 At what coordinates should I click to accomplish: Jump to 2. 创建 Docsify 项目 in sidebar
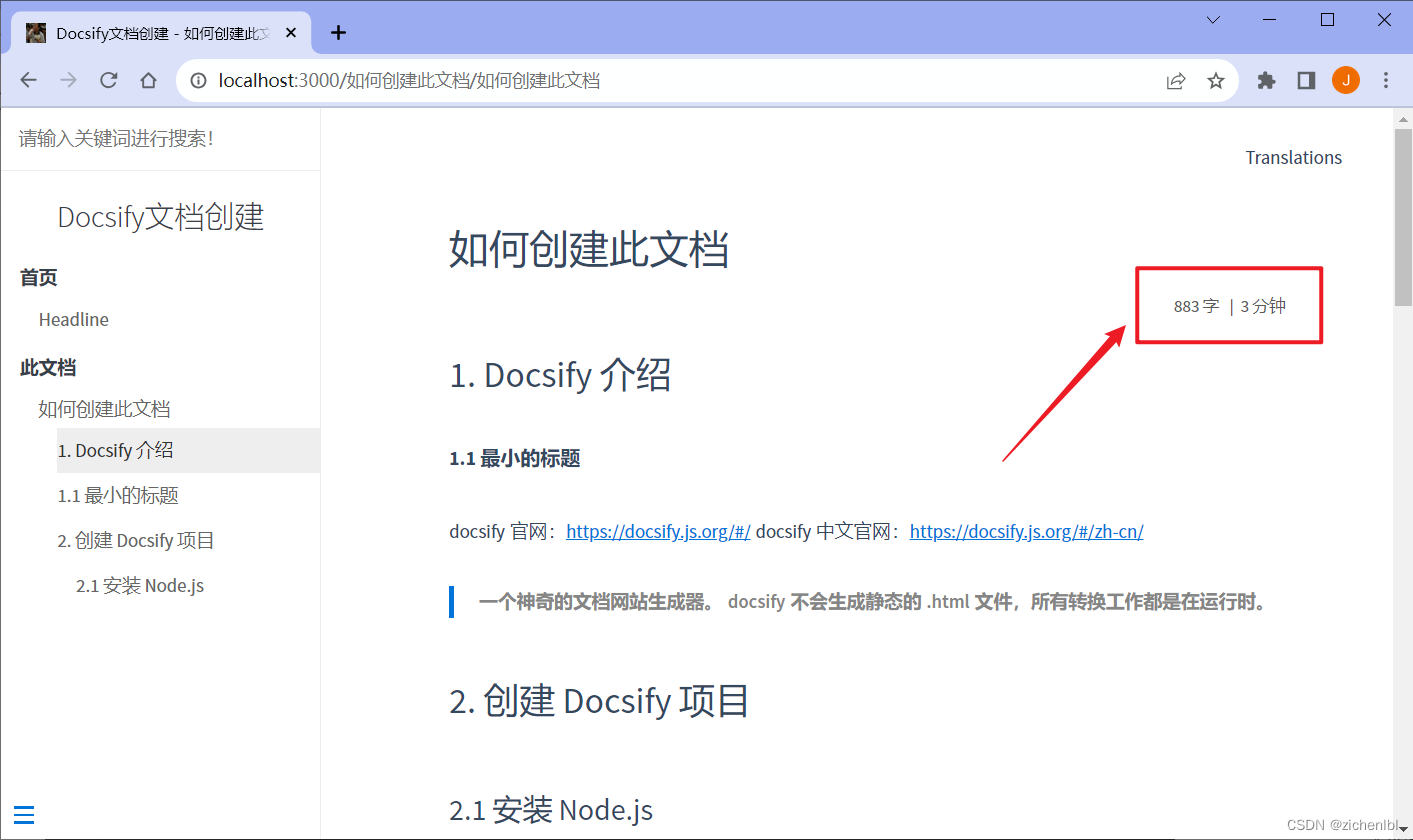(x=136, y=541)
